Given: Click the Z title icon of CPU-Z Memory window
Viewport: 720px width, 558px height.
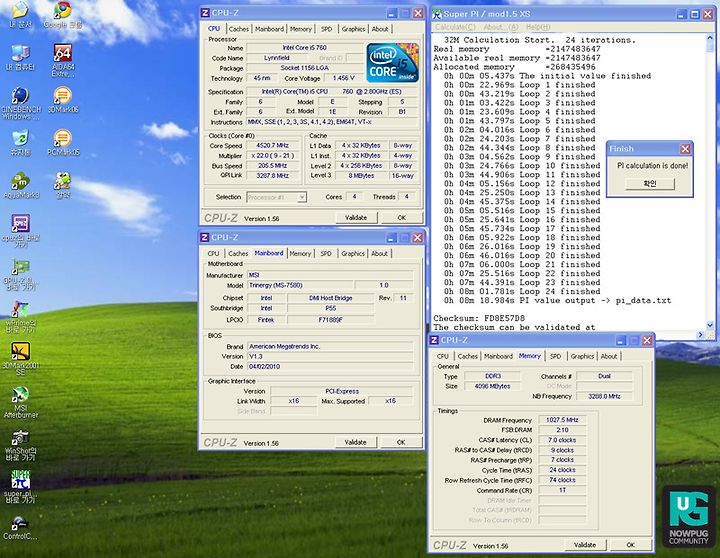Looking at the screenshot, I should pyautogui.click(x=434, y=340).
